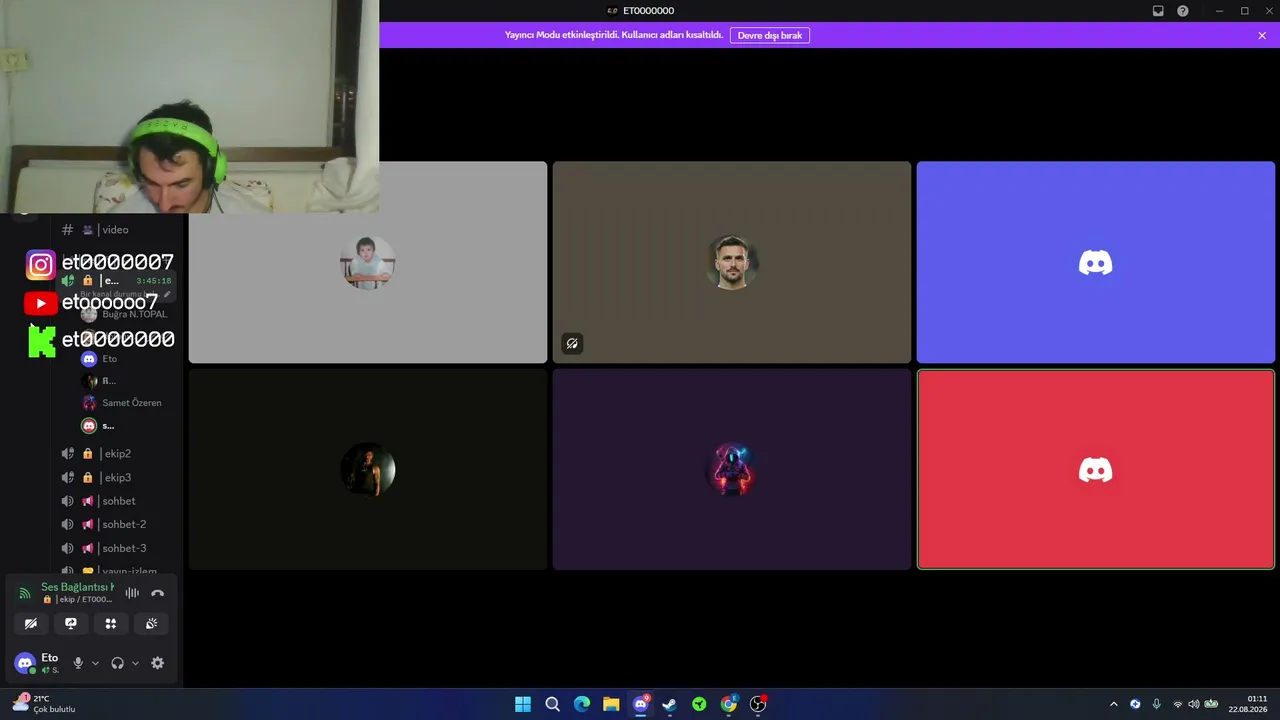Turn on camera in voice panel
The height and width of the screenshot is (720, 1280).
tap(31, 624)
